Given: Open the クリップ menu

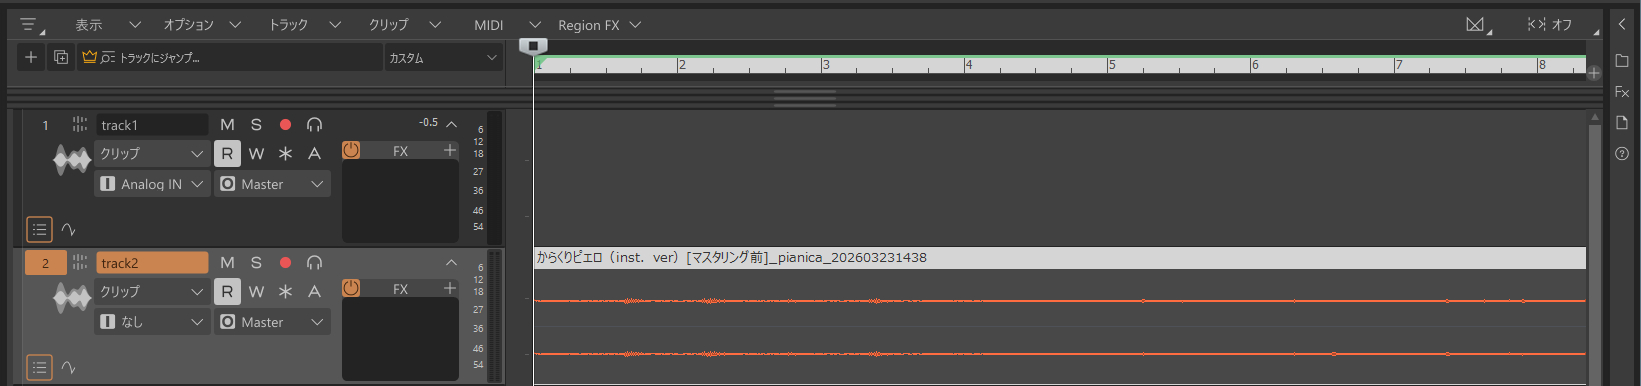Looking at the screenshot, I should [404, 24].
